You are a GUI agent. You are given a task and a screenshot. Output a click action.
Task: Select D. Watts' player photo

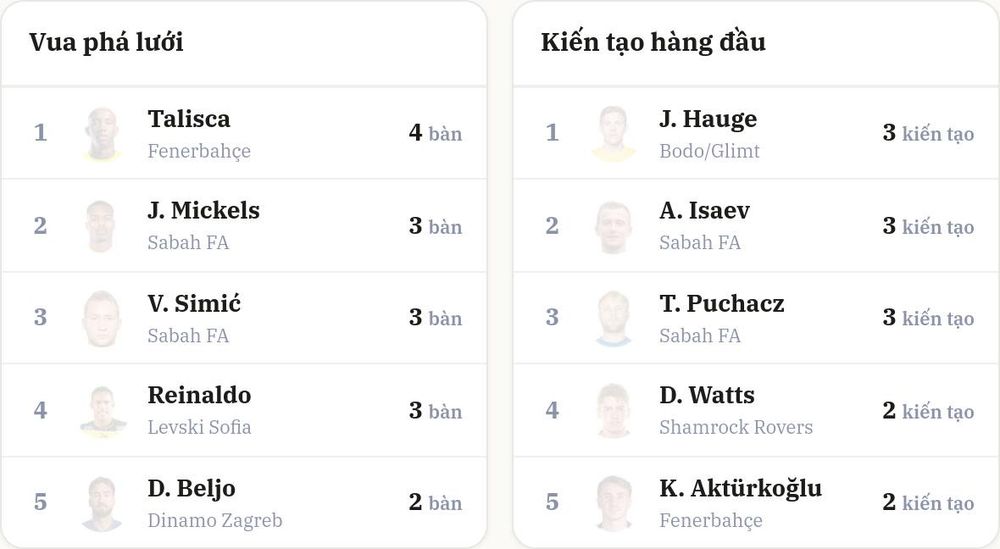click(x=614, y=411)
